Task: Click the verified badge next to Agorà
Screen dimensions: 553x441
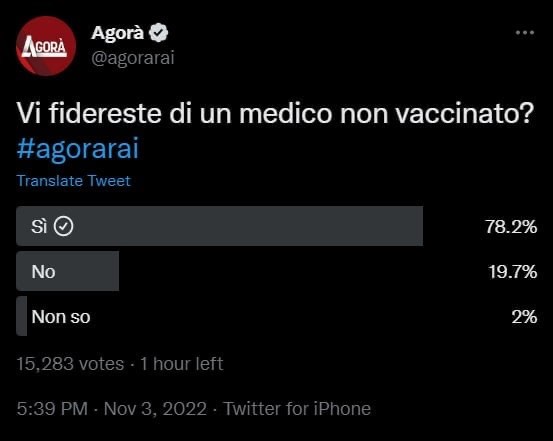Action: click(x=158, y=33)
